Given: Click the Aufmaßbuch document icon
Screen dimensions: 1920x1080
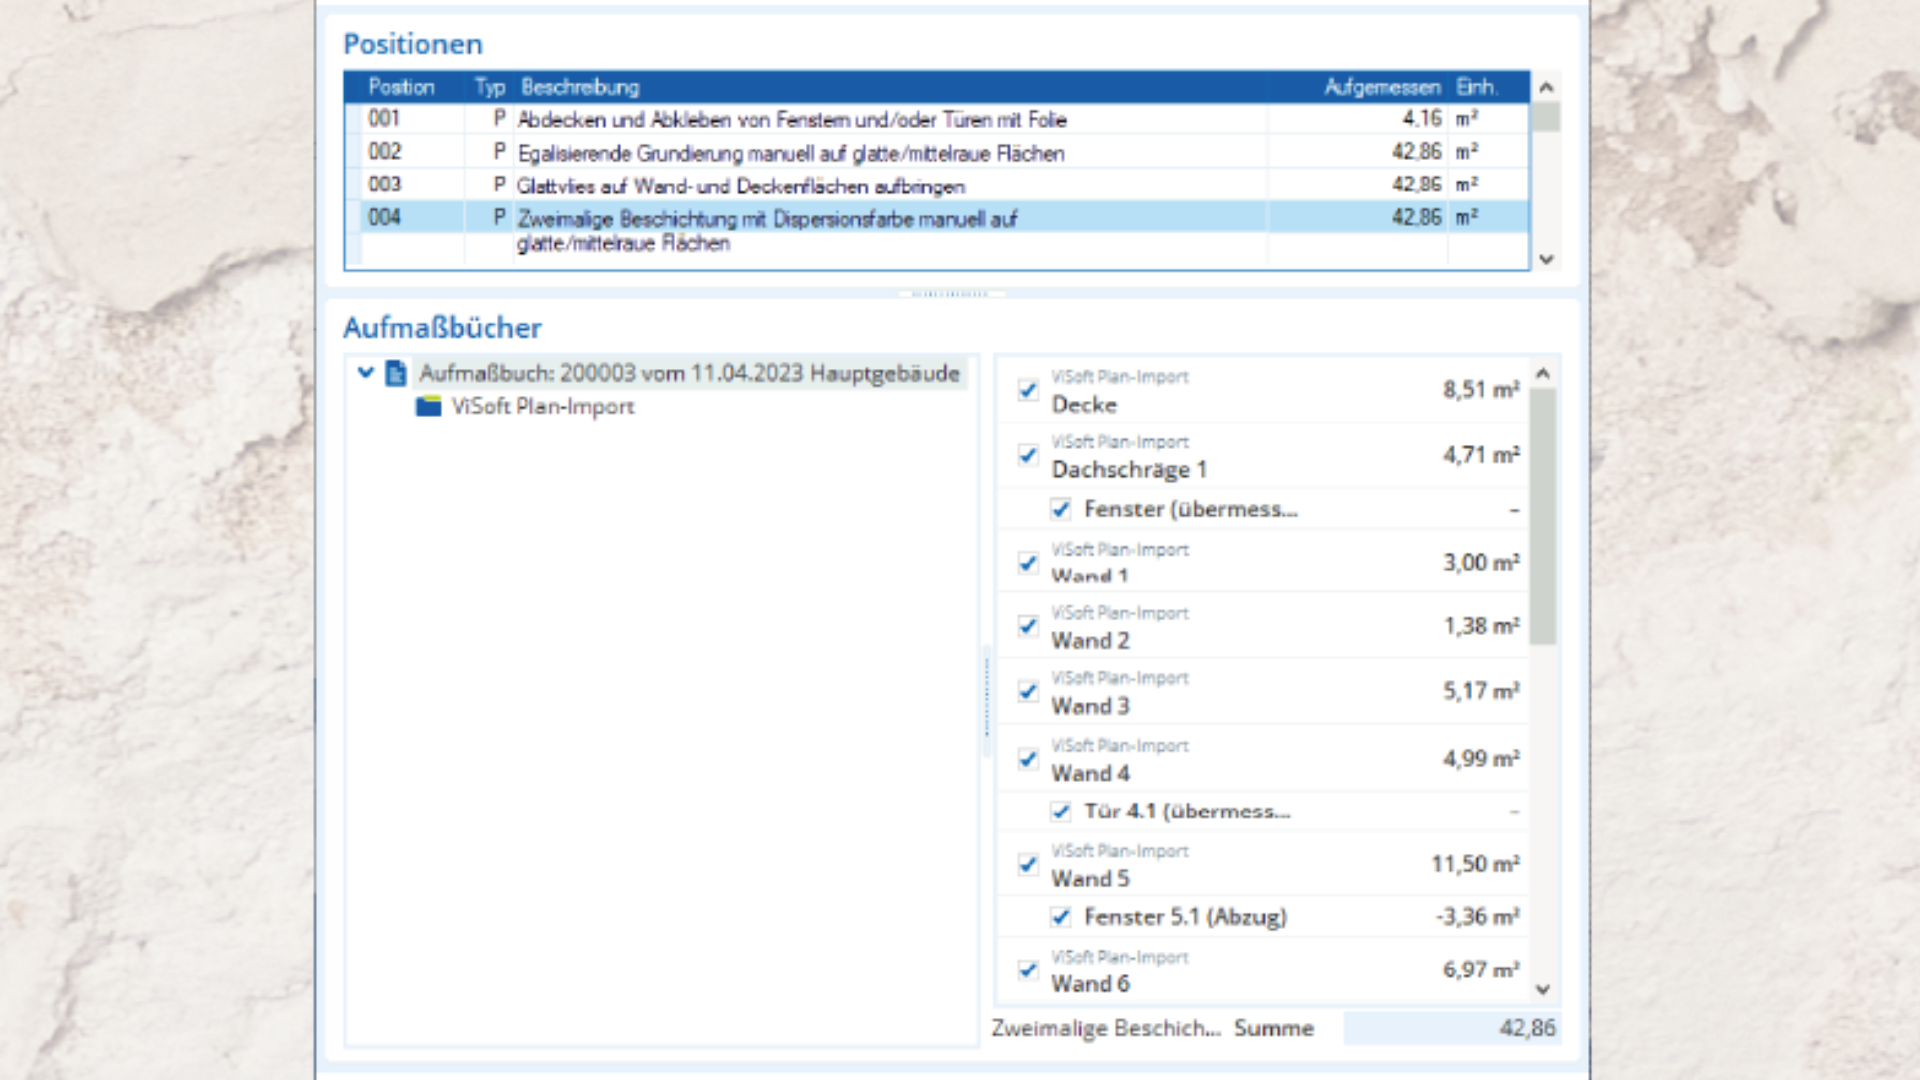Looking at the screenshot, I should coord(396,373).
